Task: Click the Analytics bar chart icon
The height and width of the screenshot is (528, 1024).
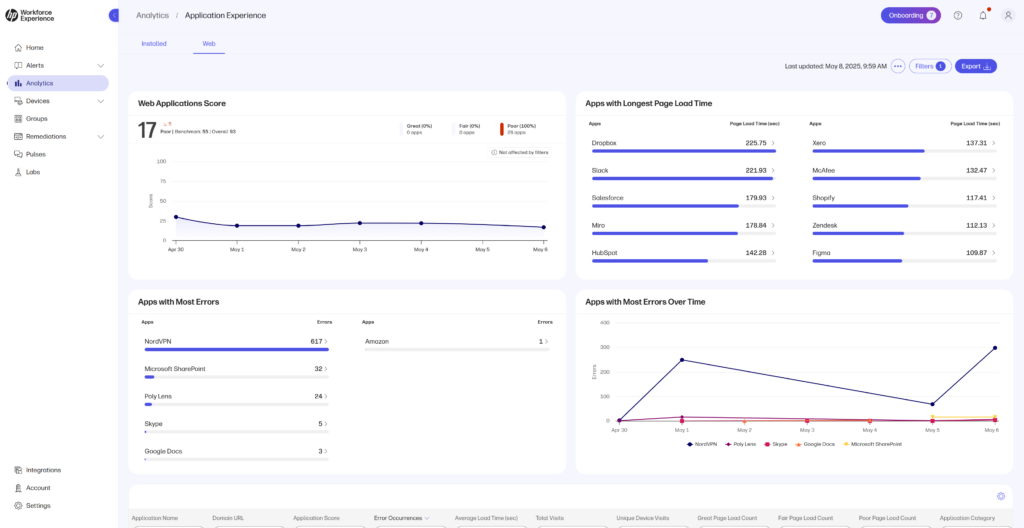Action: tap(18, 83)
